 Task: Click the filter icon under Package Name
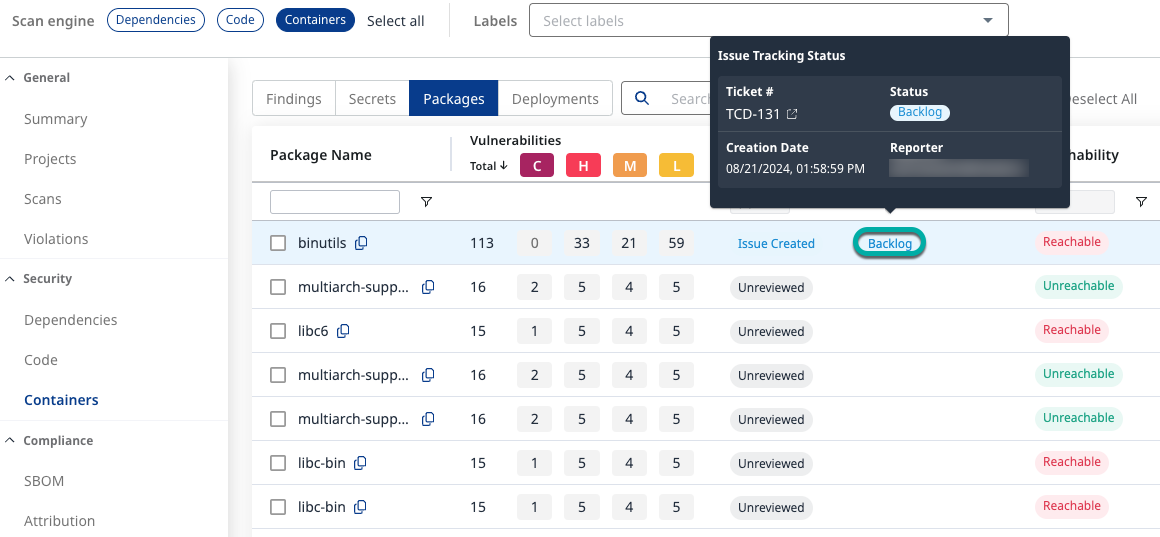point(426,202)
